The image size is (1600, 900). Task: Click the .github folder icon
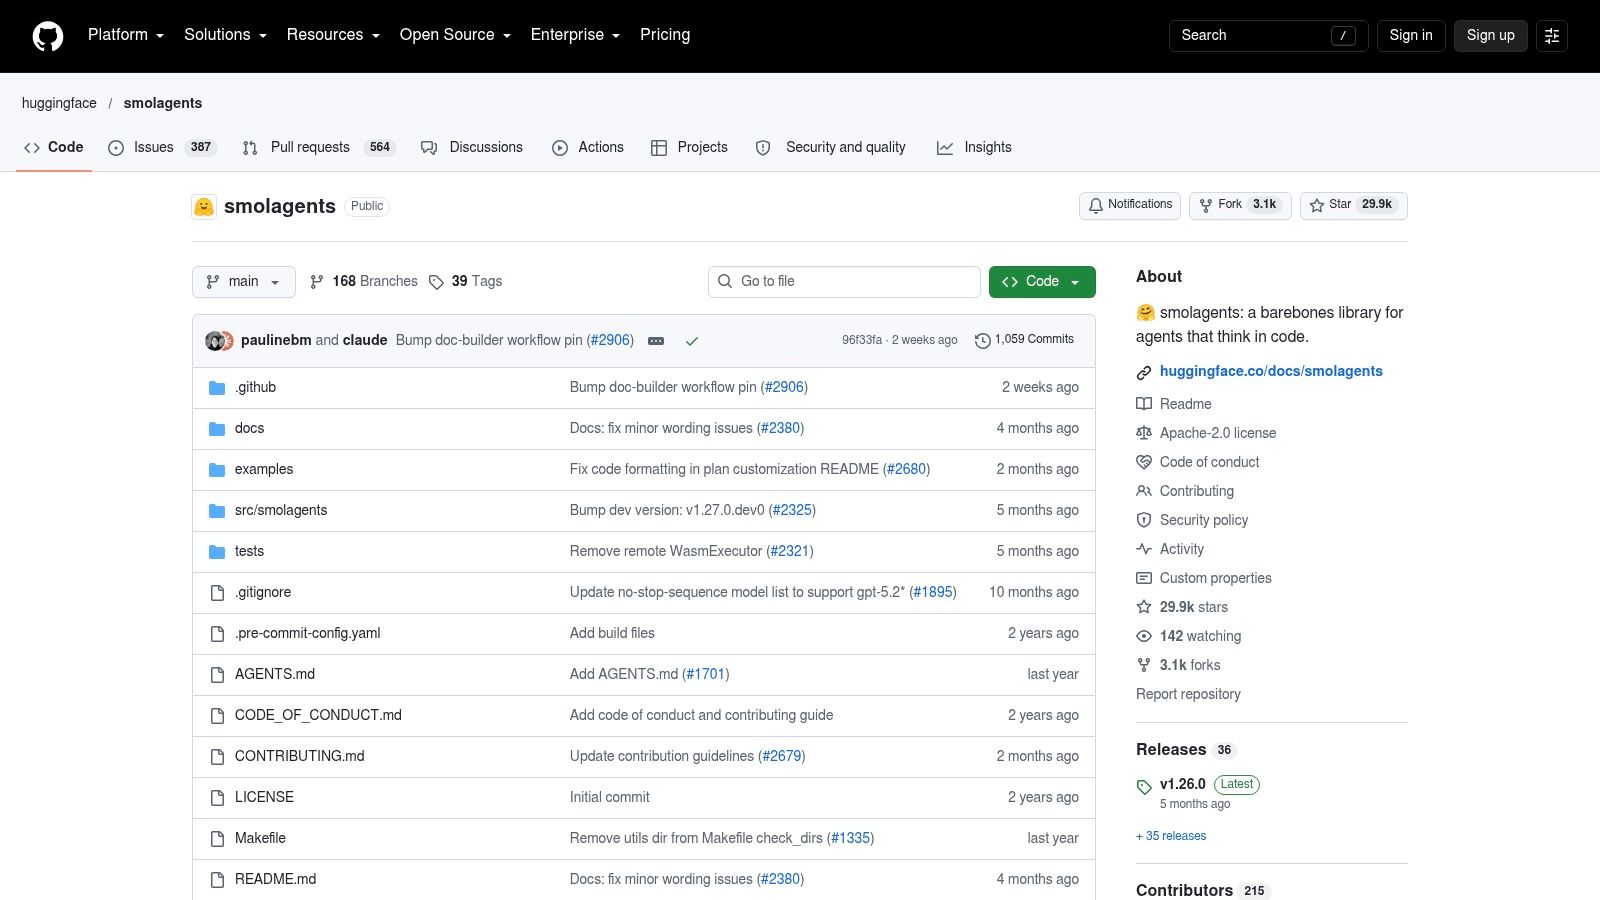[217, 388]
